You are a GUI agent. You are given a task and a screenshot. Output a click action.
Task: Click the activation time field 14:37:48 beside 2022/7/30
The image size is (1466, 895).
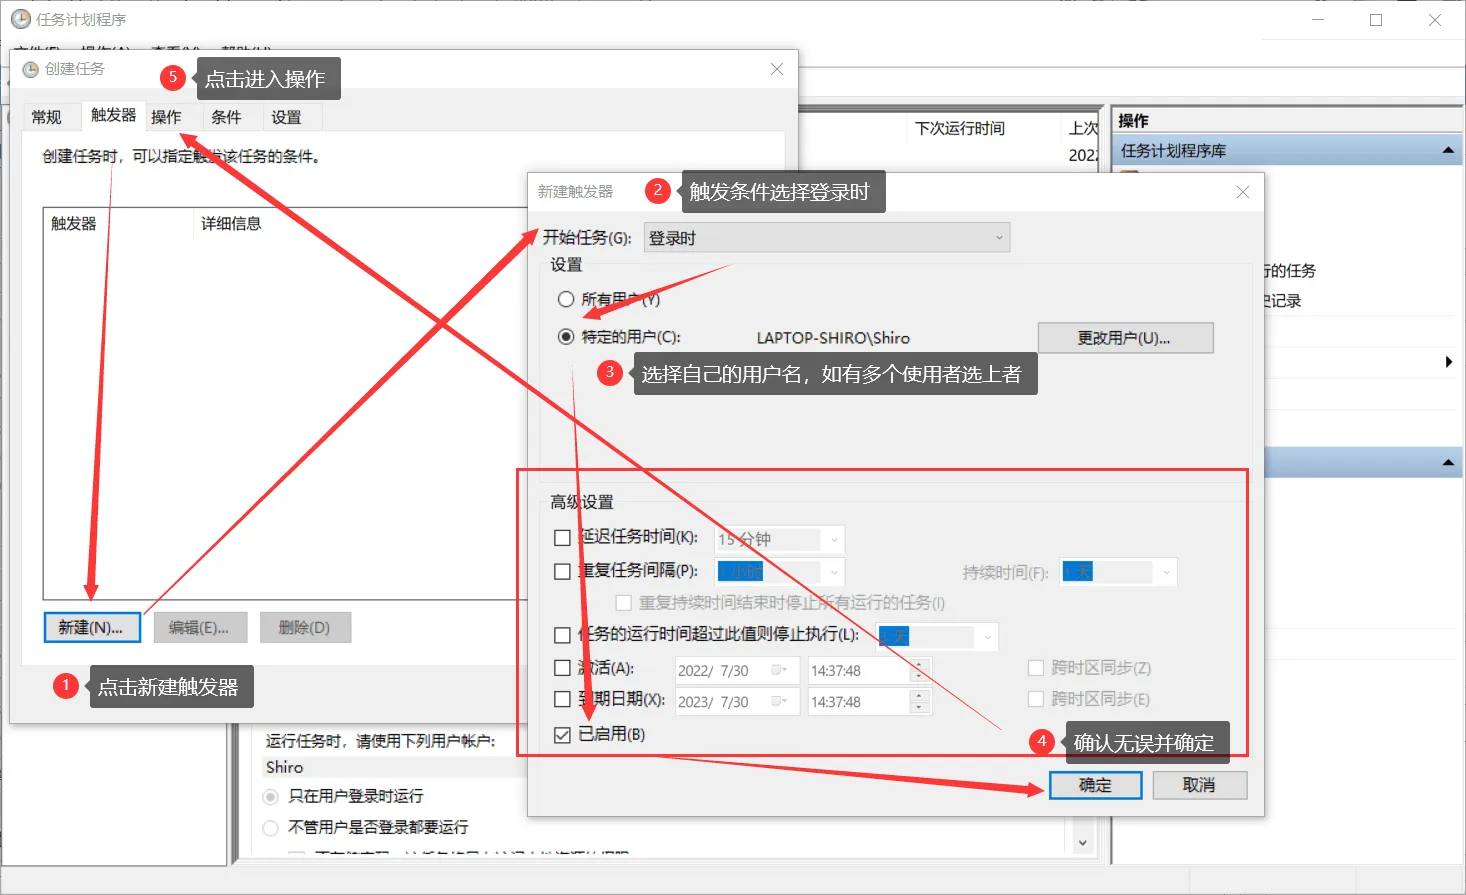(x=858, y=671)
